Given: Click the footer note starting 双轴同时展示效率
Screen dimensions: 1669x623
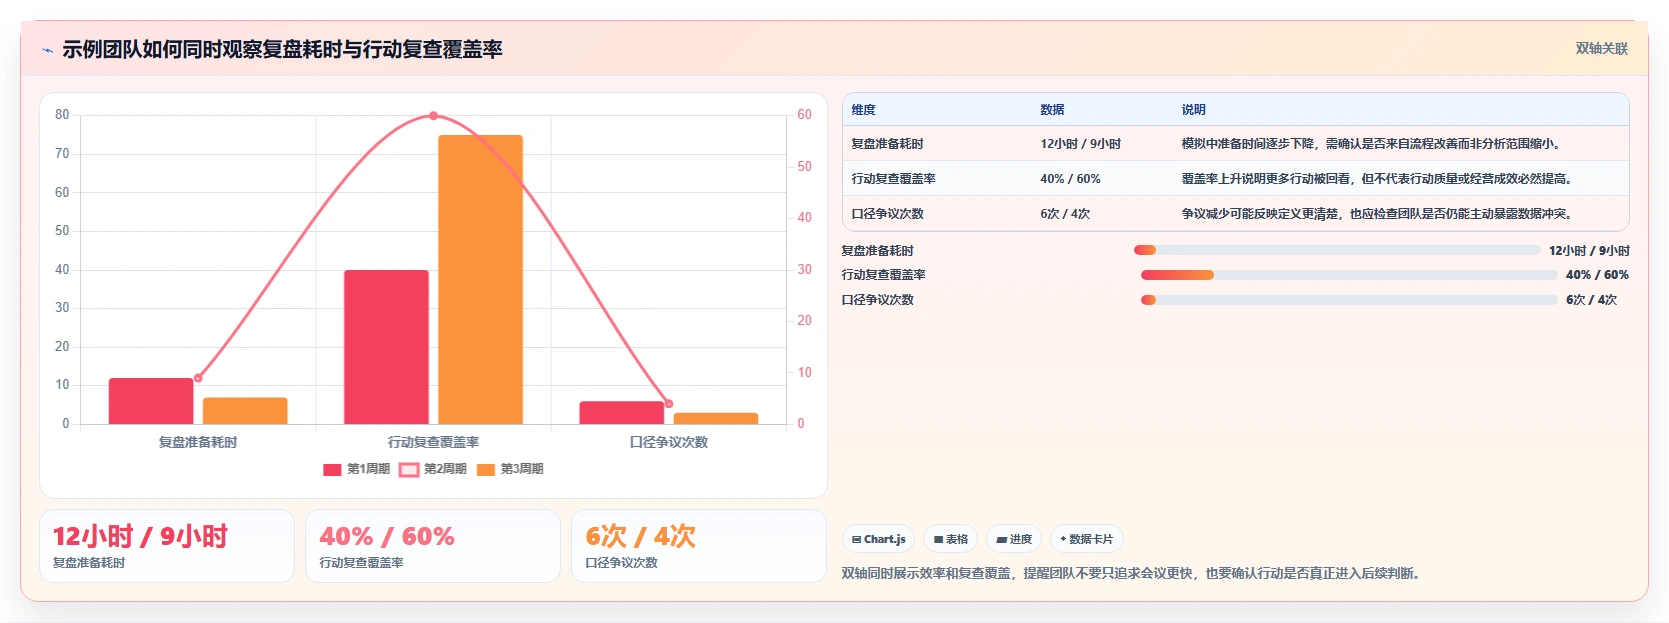Looking at the screenshot, I should click(x=1131, y=573).
